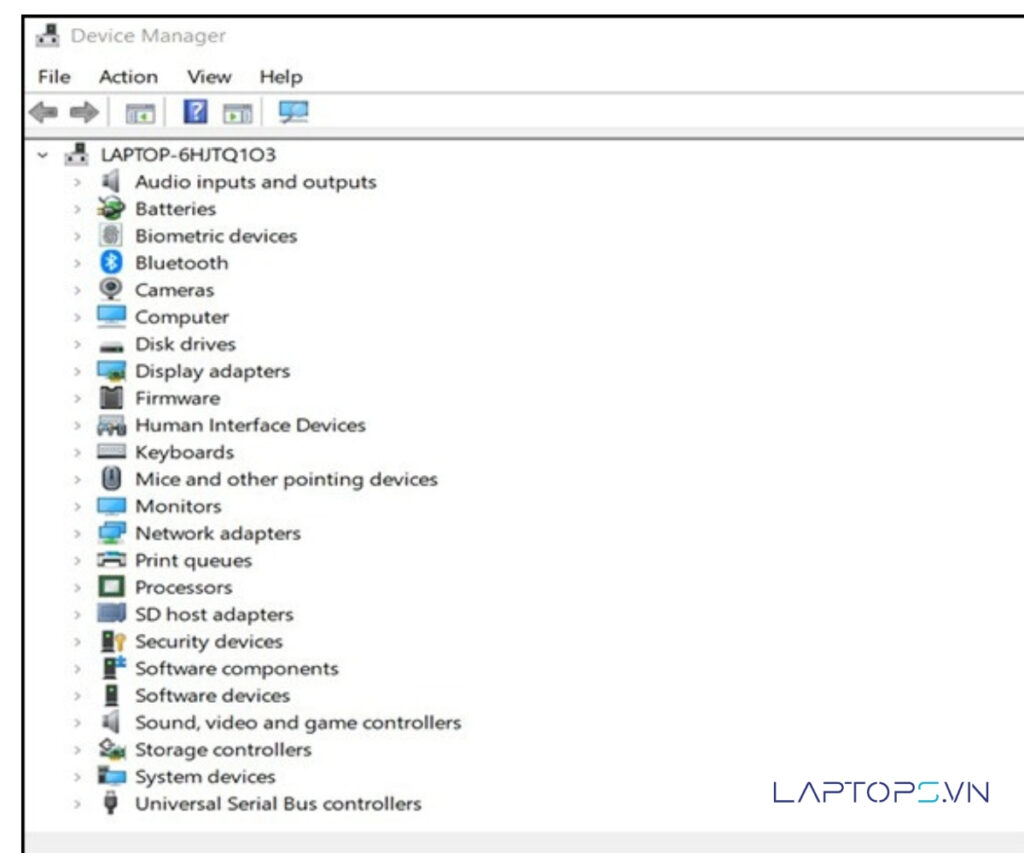The height and width of the screenshot is (853, 1024).
Task: Collapse the LAPTOP-6HJTQ1O3 root node
Action: point(40,155)
